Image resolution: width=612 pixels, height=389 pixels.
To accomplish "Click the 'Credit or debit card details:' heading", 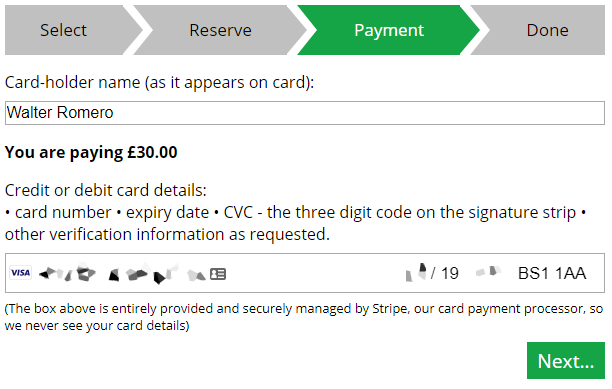I will tap(106, 190).
